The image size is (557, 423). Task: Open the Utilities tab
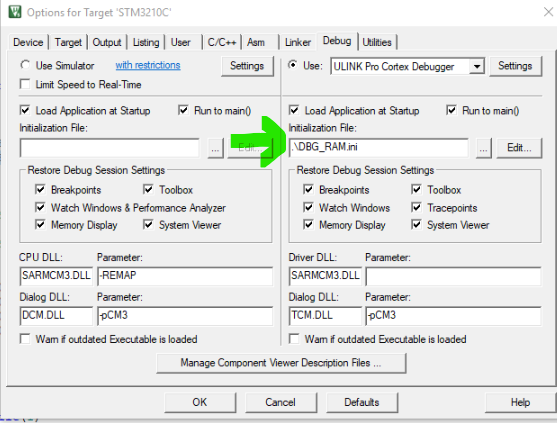[x=377, y=42]
